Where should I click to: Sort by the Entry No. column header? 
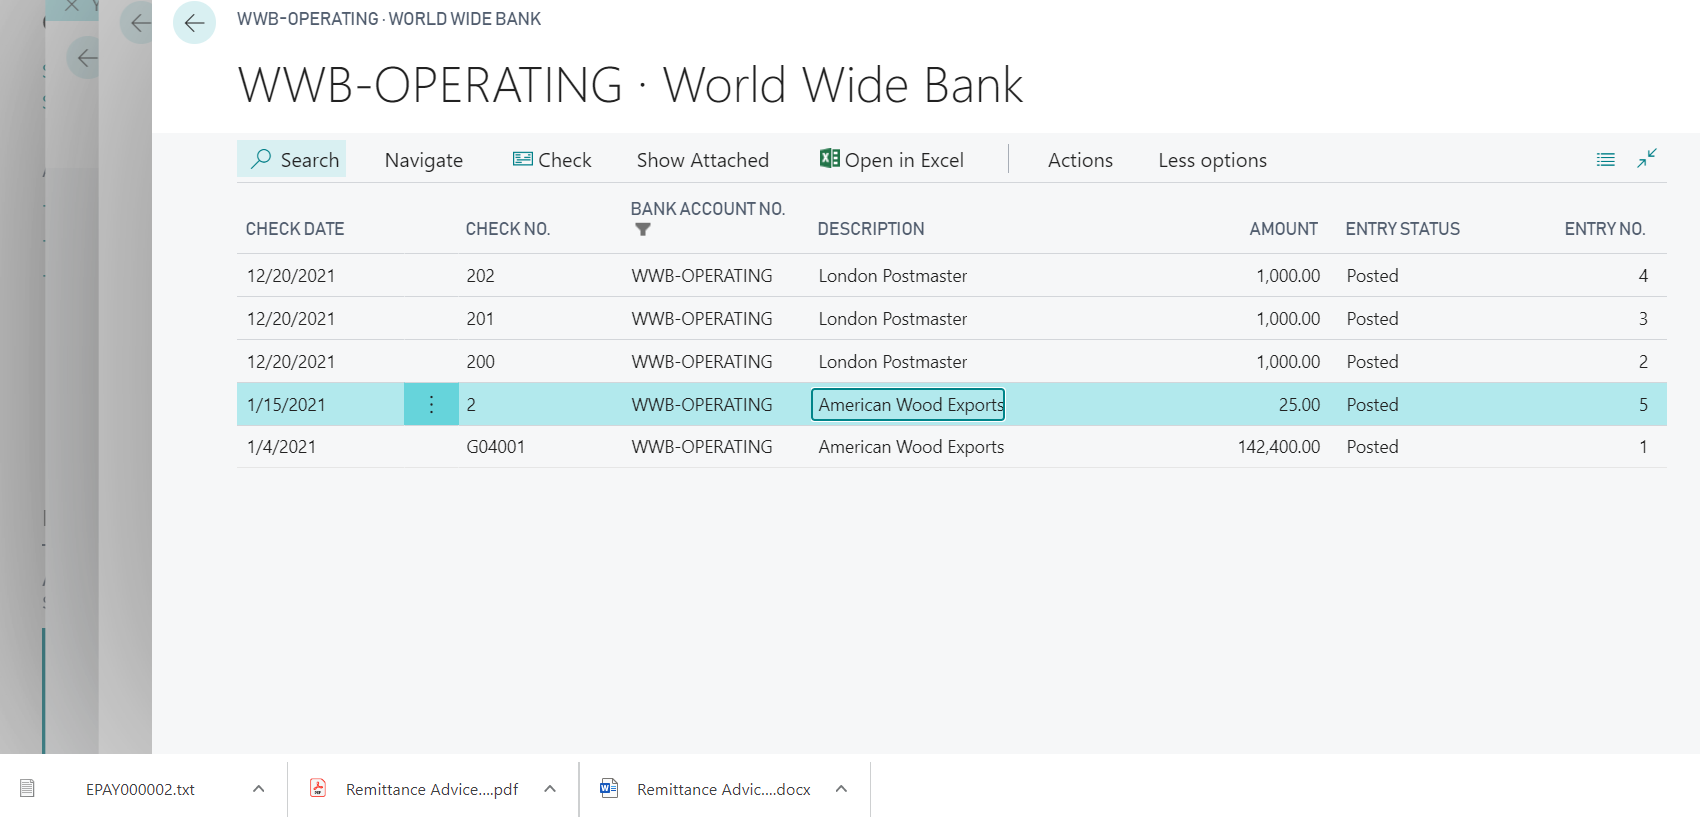(1605, 229)
